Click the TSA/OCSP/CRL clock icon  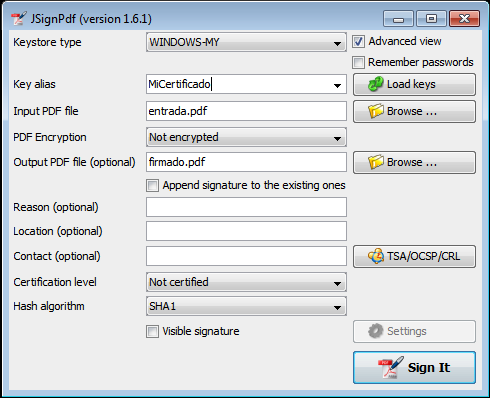(x=376, y=256)
